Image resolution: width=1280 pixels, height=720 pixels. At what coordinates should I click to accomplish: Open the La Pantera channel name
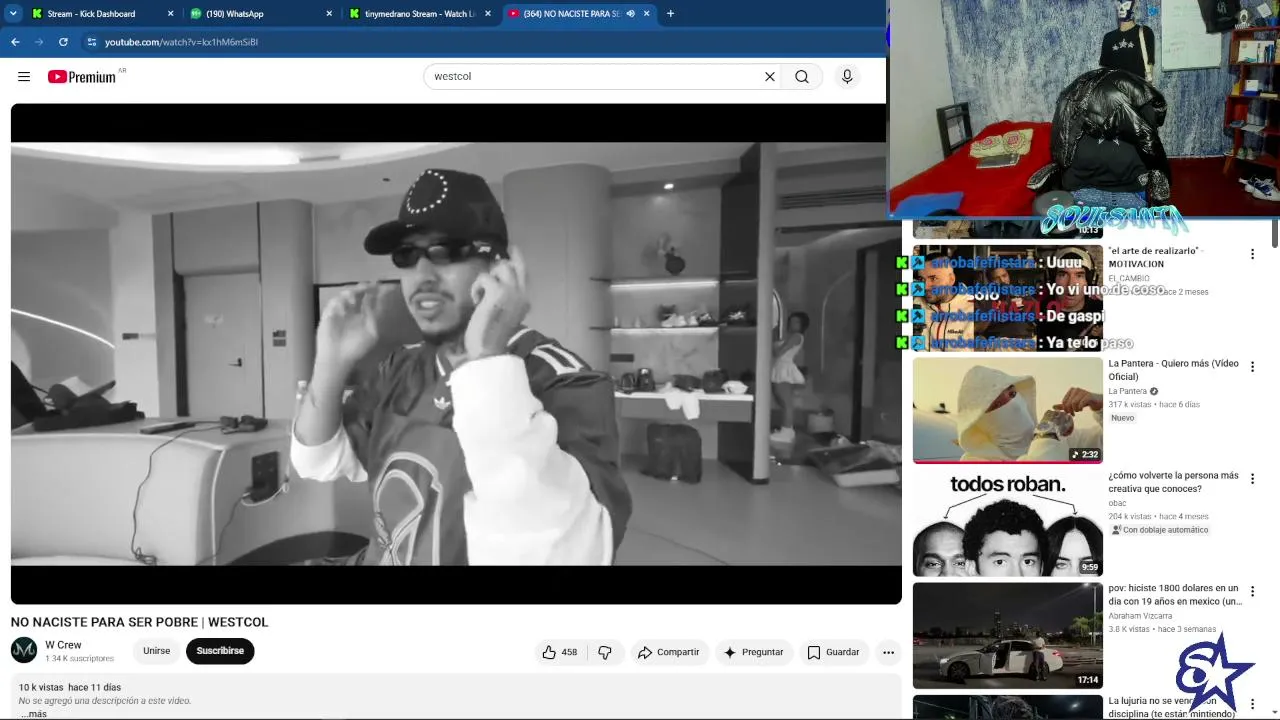point(1127,391)
